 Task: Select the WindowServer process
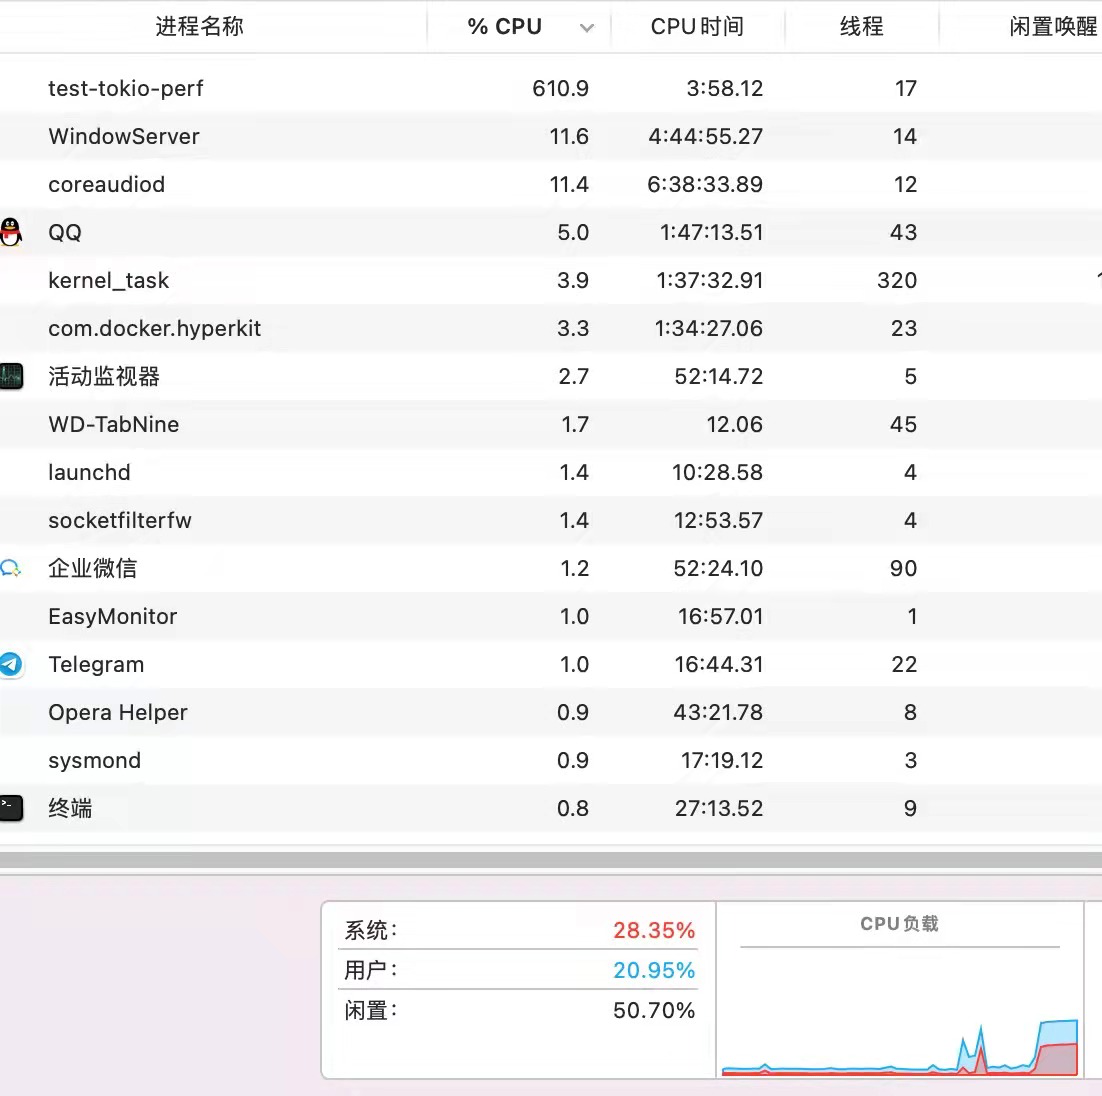click(x=124, y=136)
